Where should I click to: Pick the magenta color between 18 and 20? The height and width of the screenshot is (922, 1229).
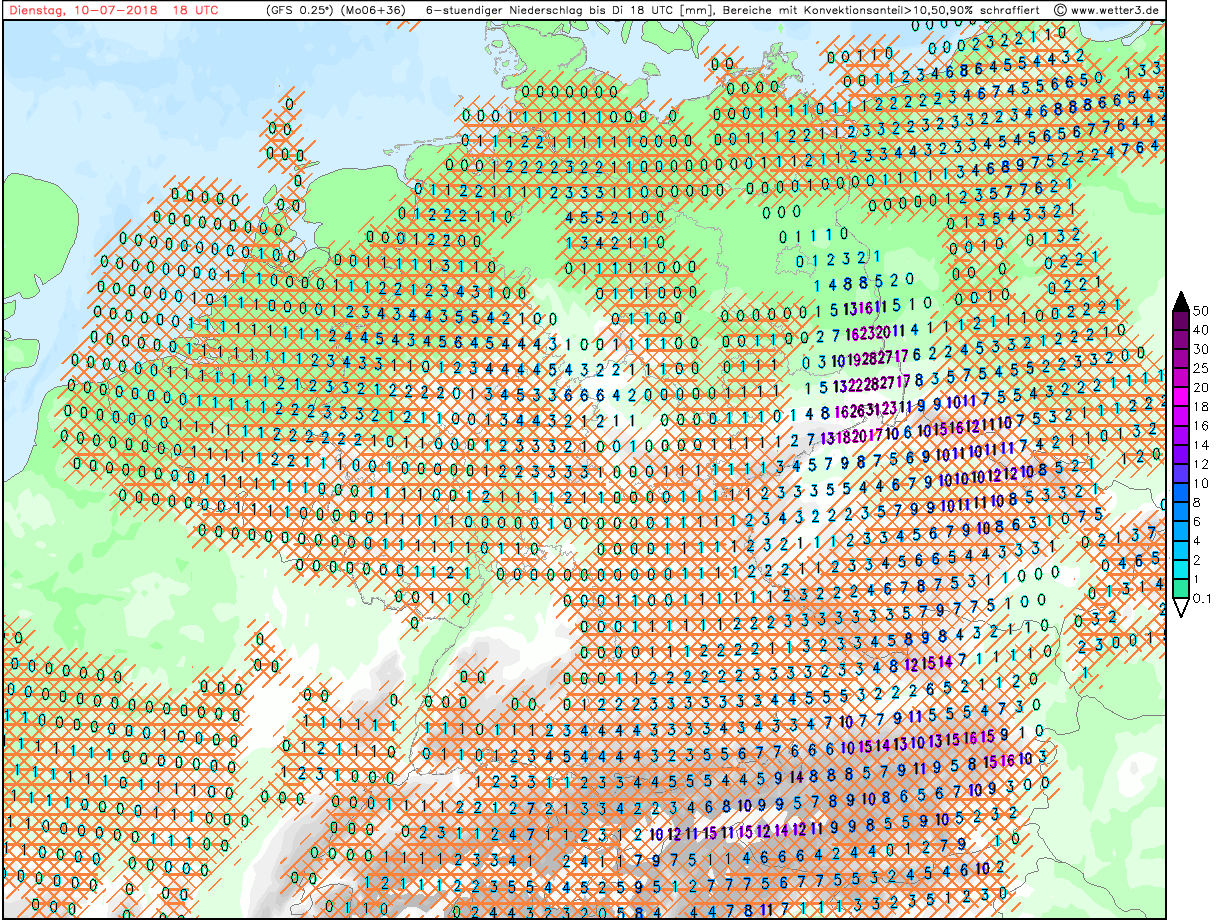coord(1181,397)
